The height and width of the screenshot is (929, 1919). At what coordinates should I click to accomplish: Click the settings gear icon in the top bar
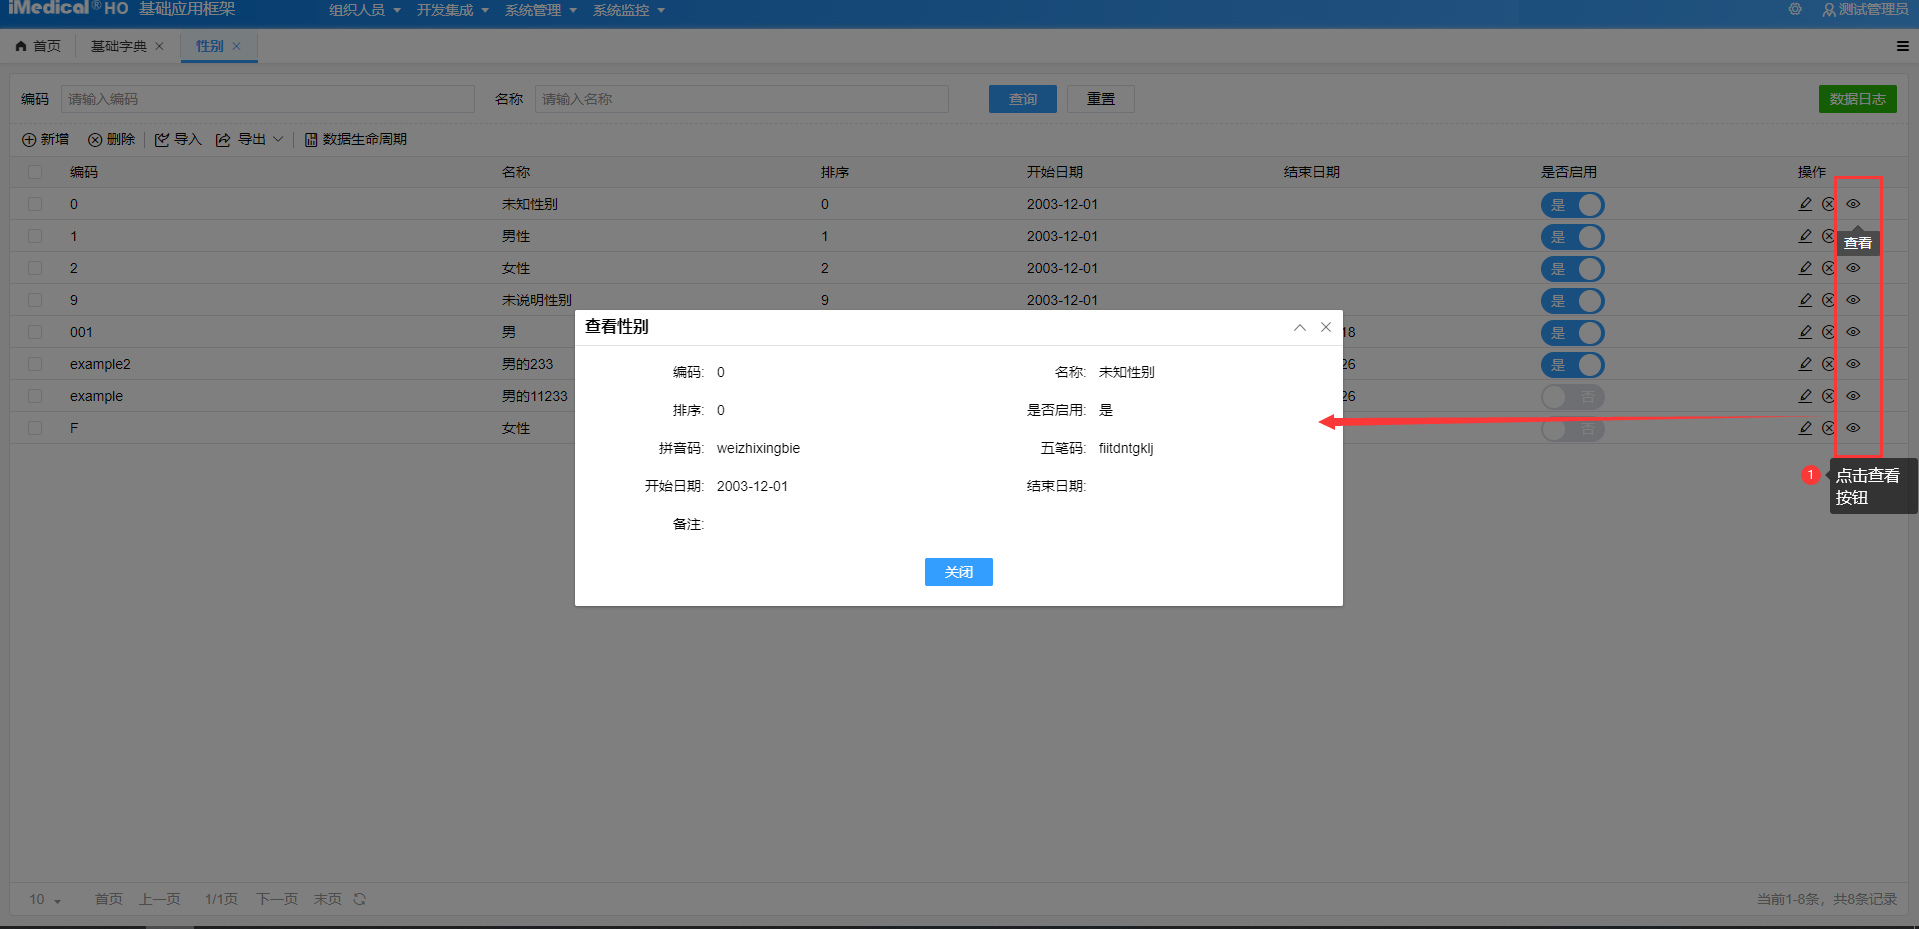(x=1795, y=9)
